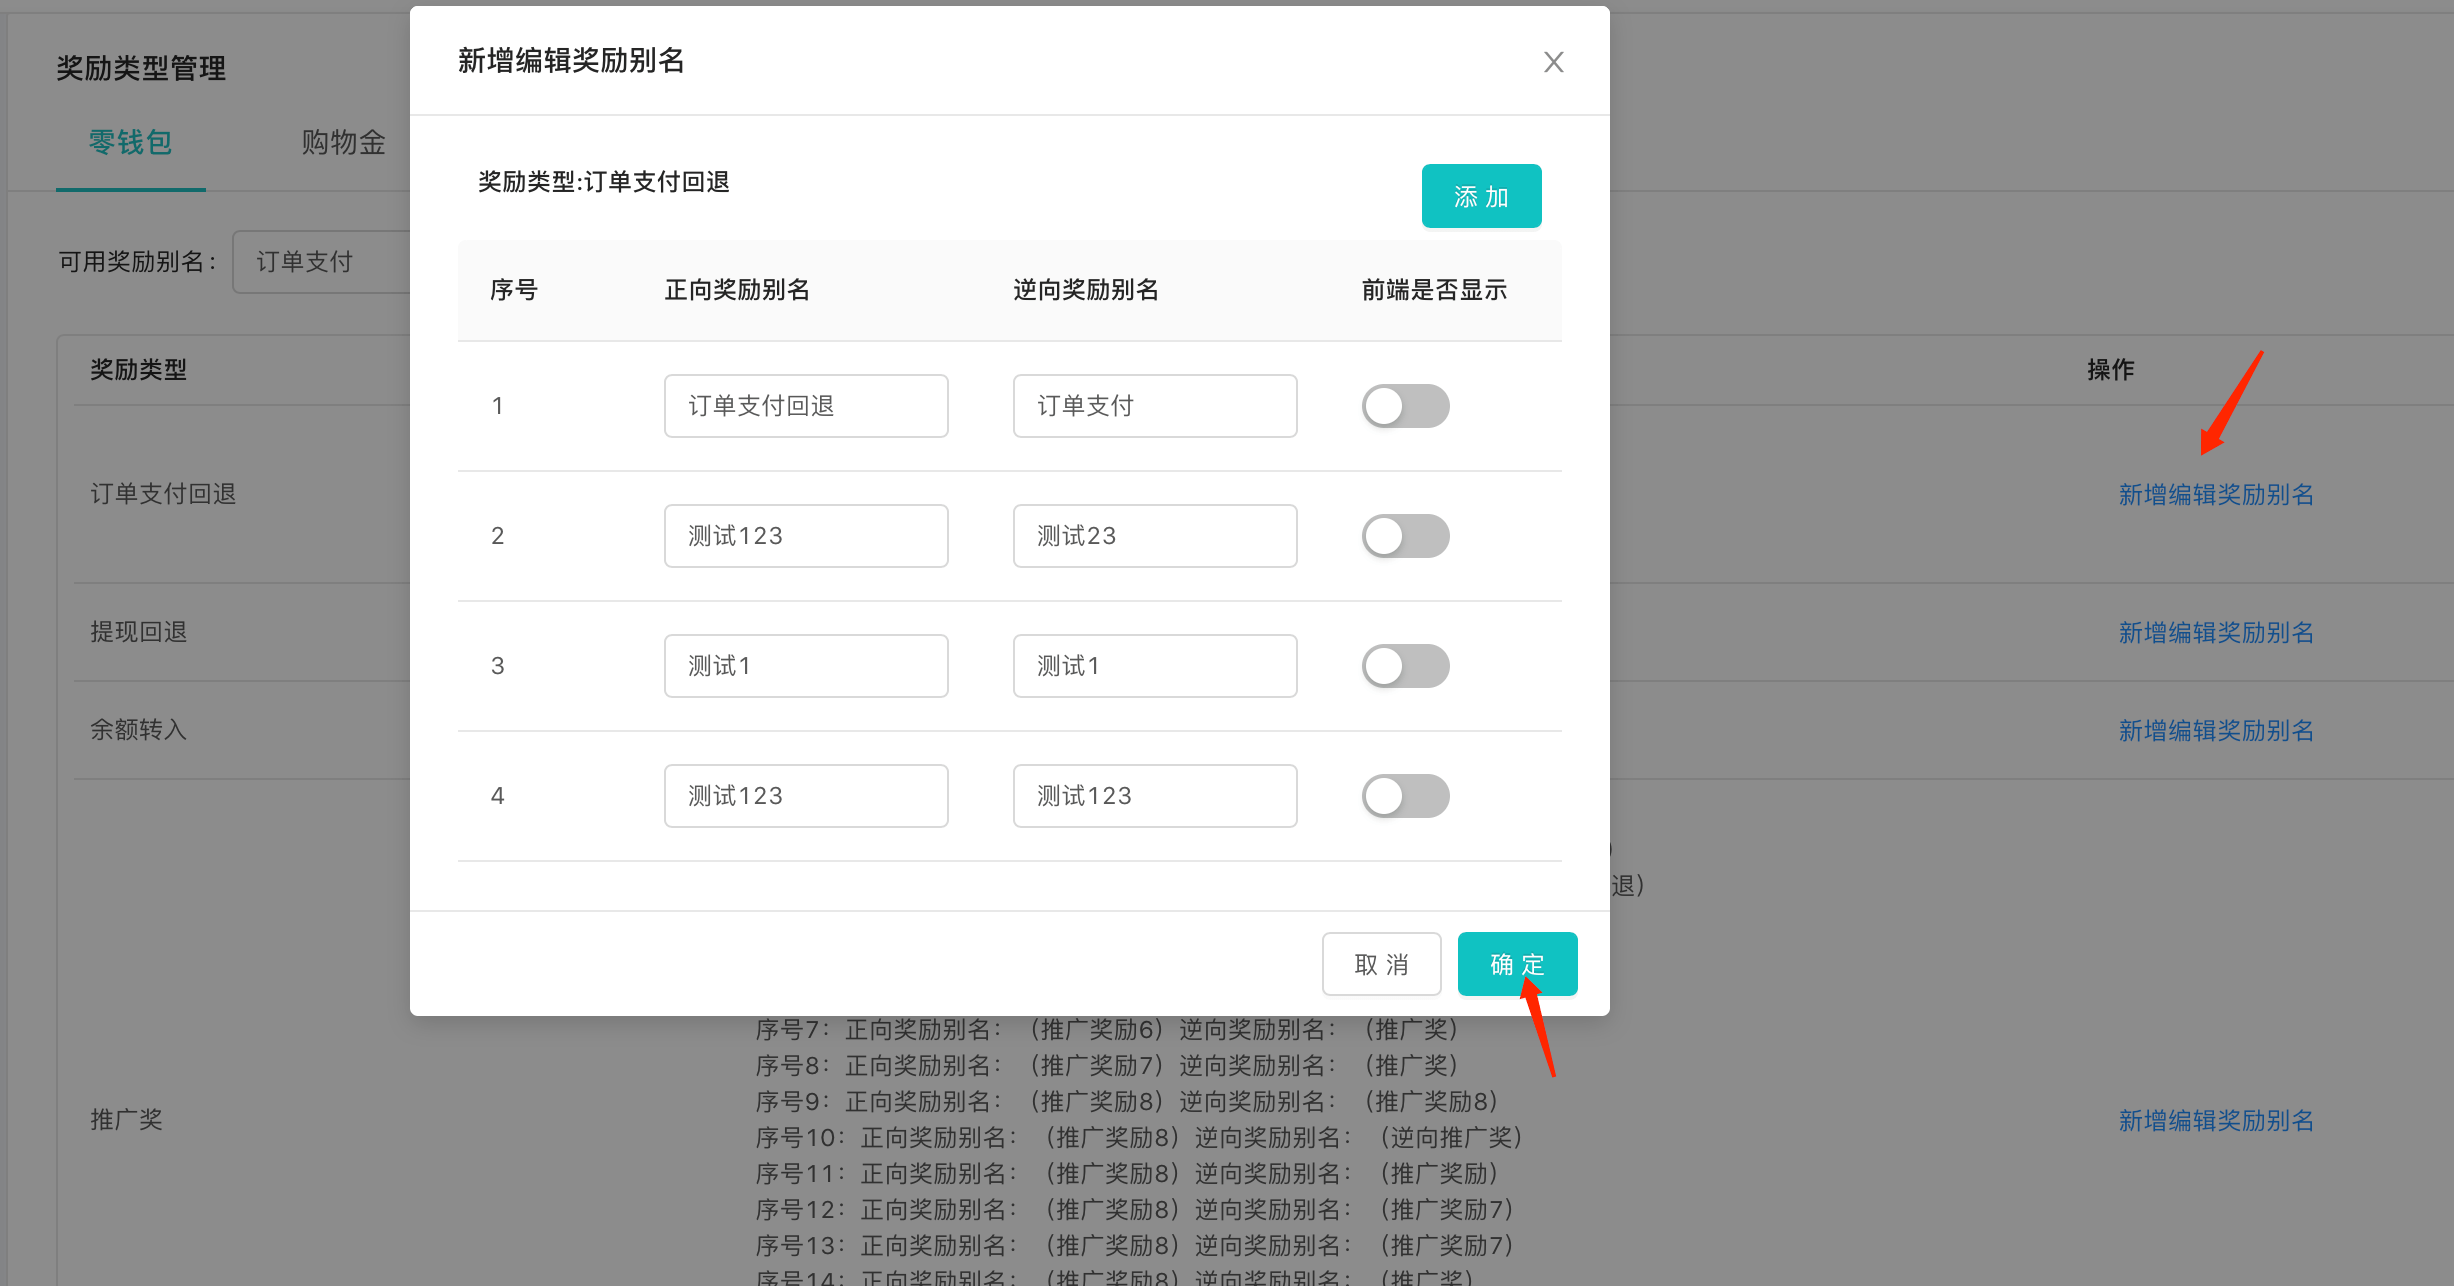Click the 订单支付回退 forward alias input
The width and height of the screenshot is (2454, 1286).
click(x=805, y=405)
